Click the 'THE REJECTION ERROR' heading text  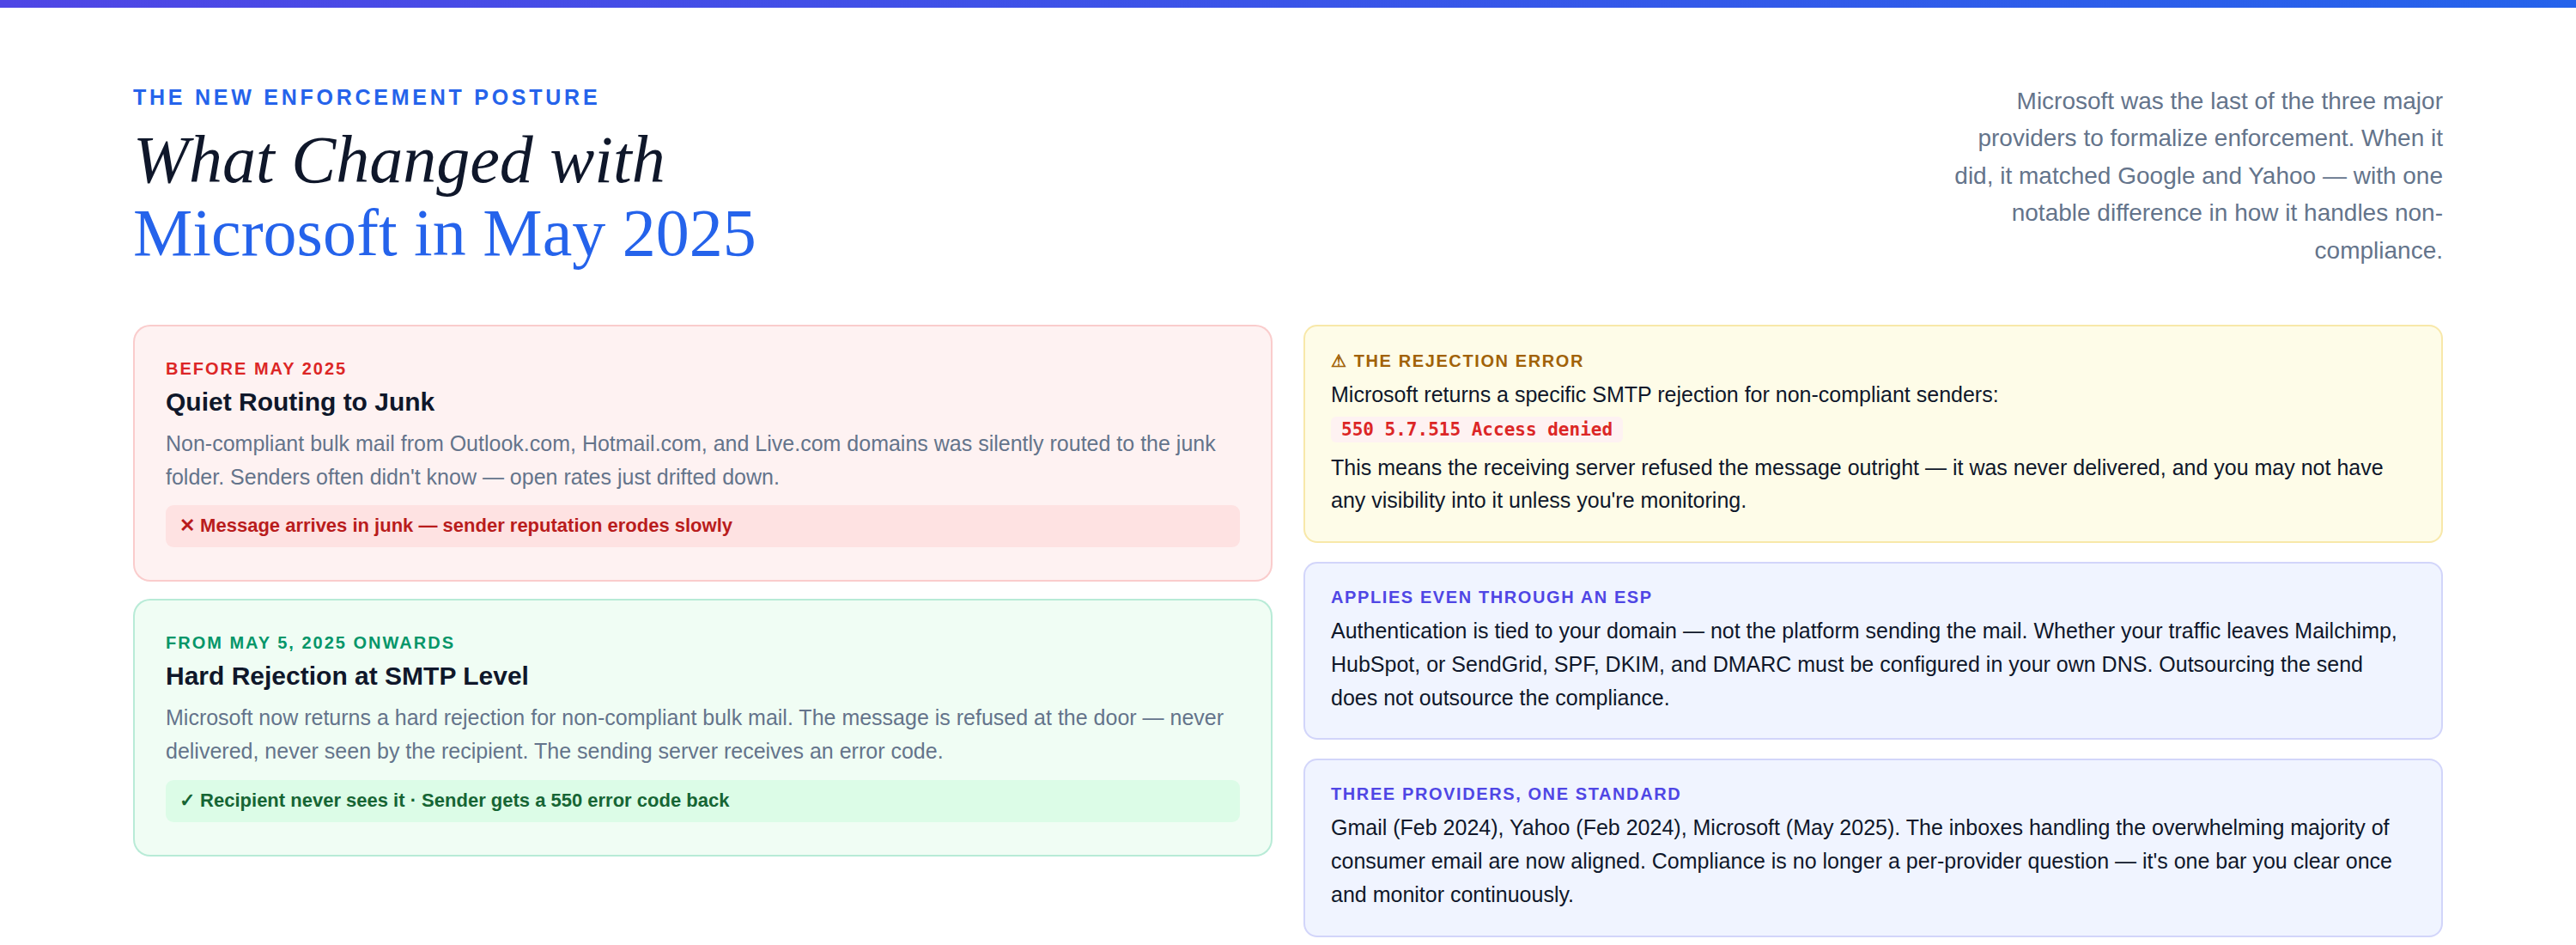pos(1468,361)
